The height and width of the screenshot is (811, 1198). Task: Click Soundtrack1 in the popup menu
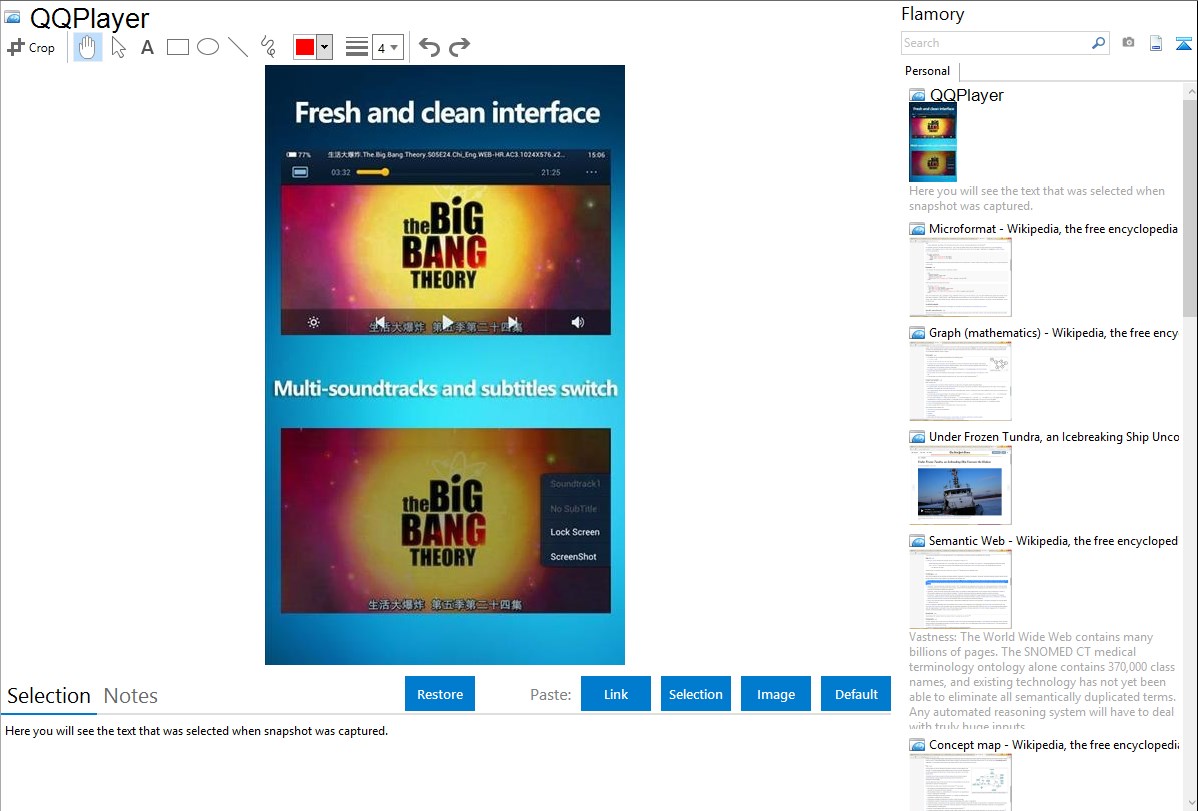click(x=575, y=484)
